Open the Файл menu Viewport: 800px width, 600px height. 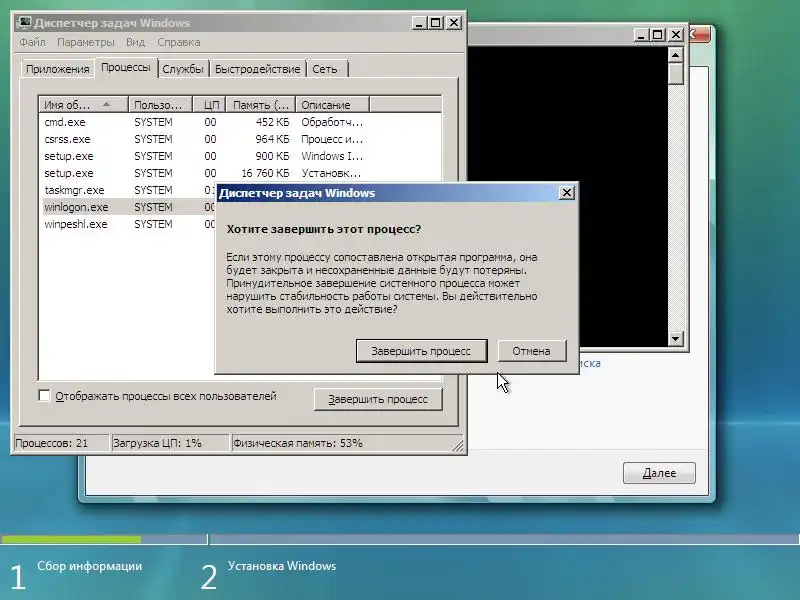coord(32,42)
